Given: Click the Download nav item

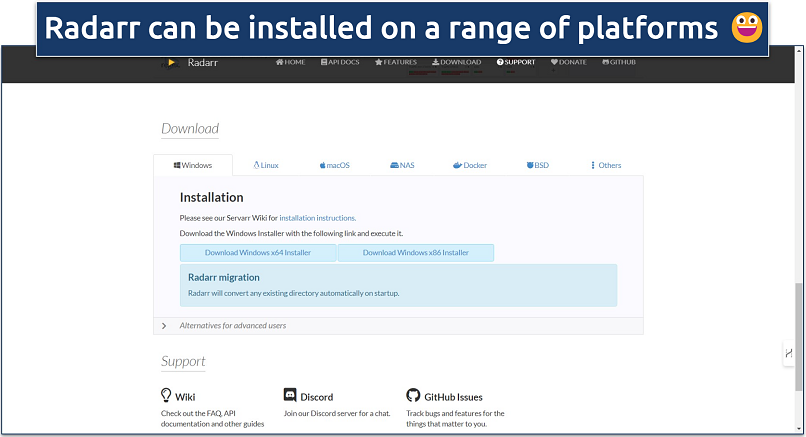Looking at the screenshot, I should pos(457,62).
